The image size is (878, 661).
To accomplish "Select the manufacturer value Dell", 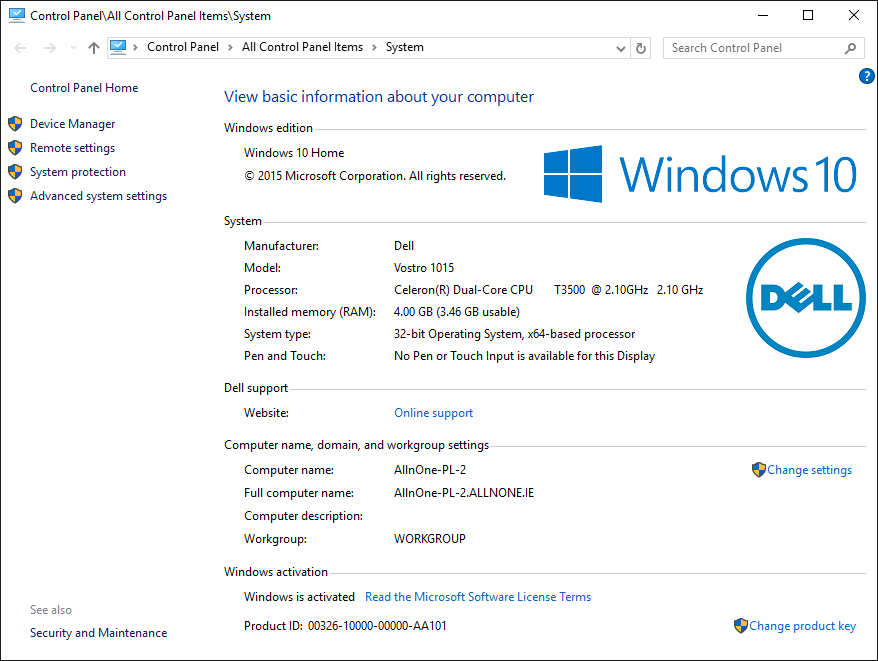I will (x=404, y=246).
